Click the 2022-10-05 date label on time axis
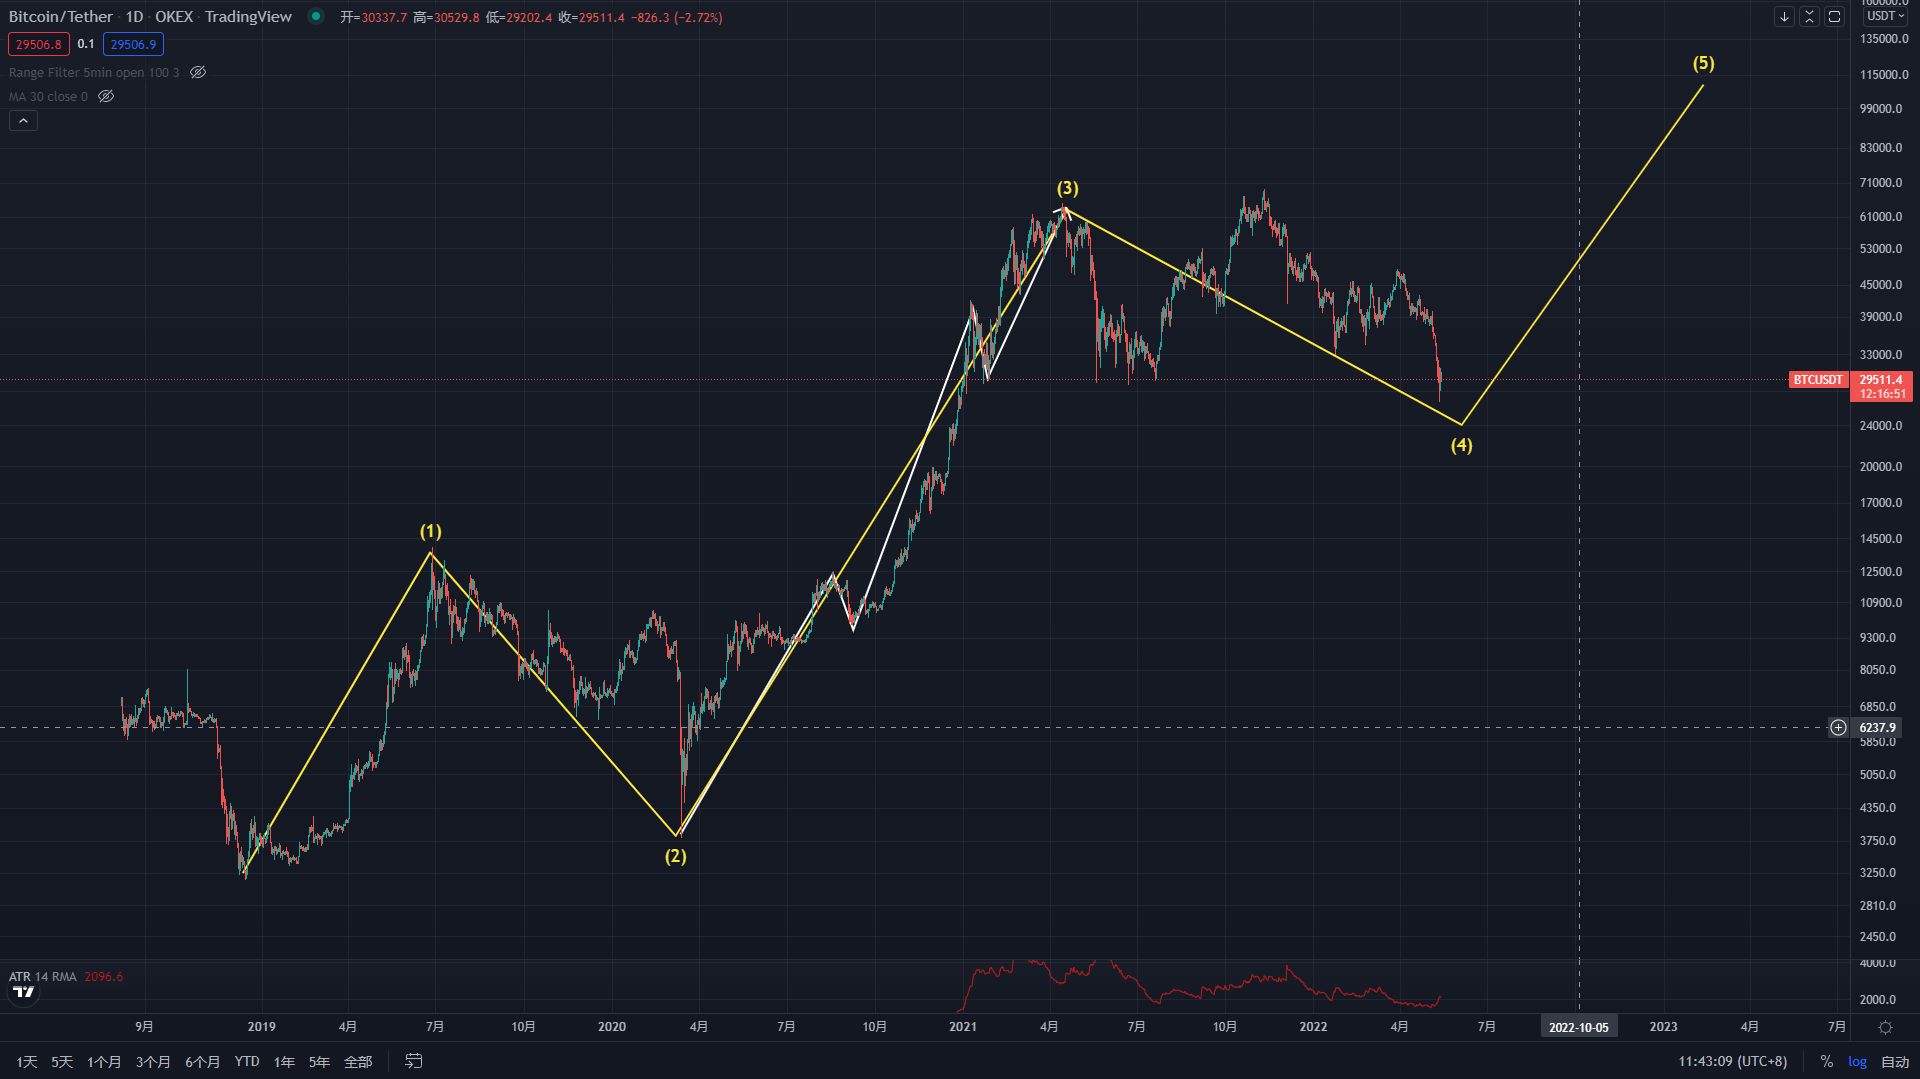This screenshot has height=1079, width=1920. click(1578, 1027)
